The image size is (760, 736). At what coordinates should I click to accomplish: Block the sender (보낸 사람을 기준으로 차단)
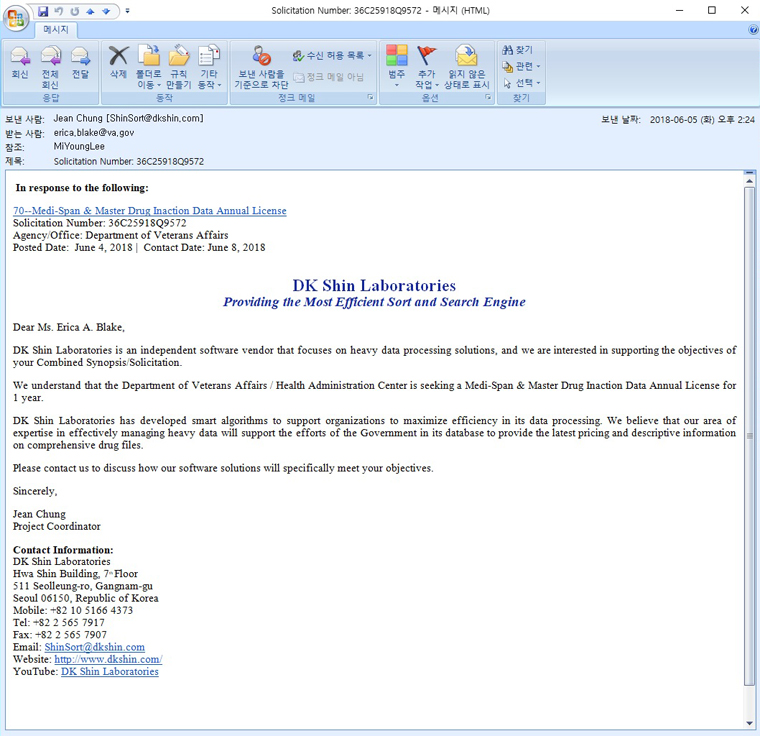[261, 67]
